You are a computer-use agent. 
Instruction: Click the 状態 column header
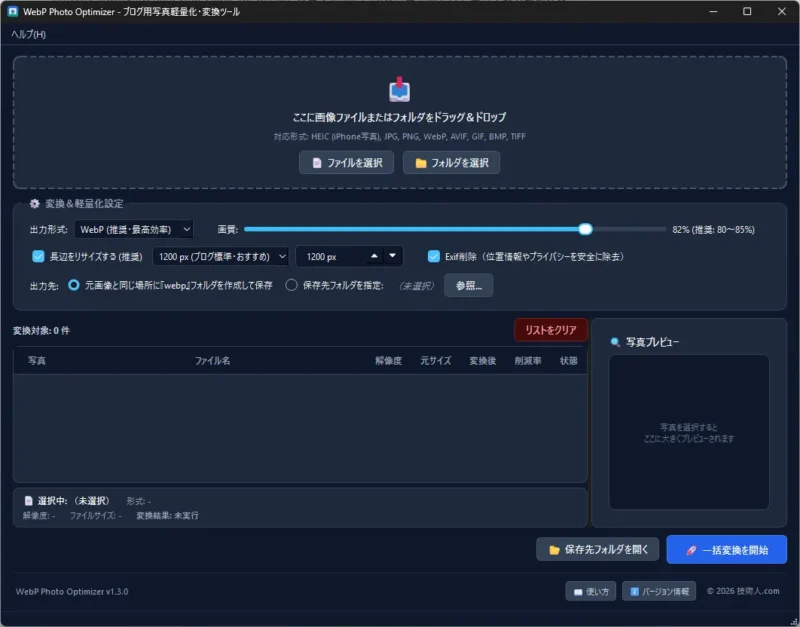569,361
